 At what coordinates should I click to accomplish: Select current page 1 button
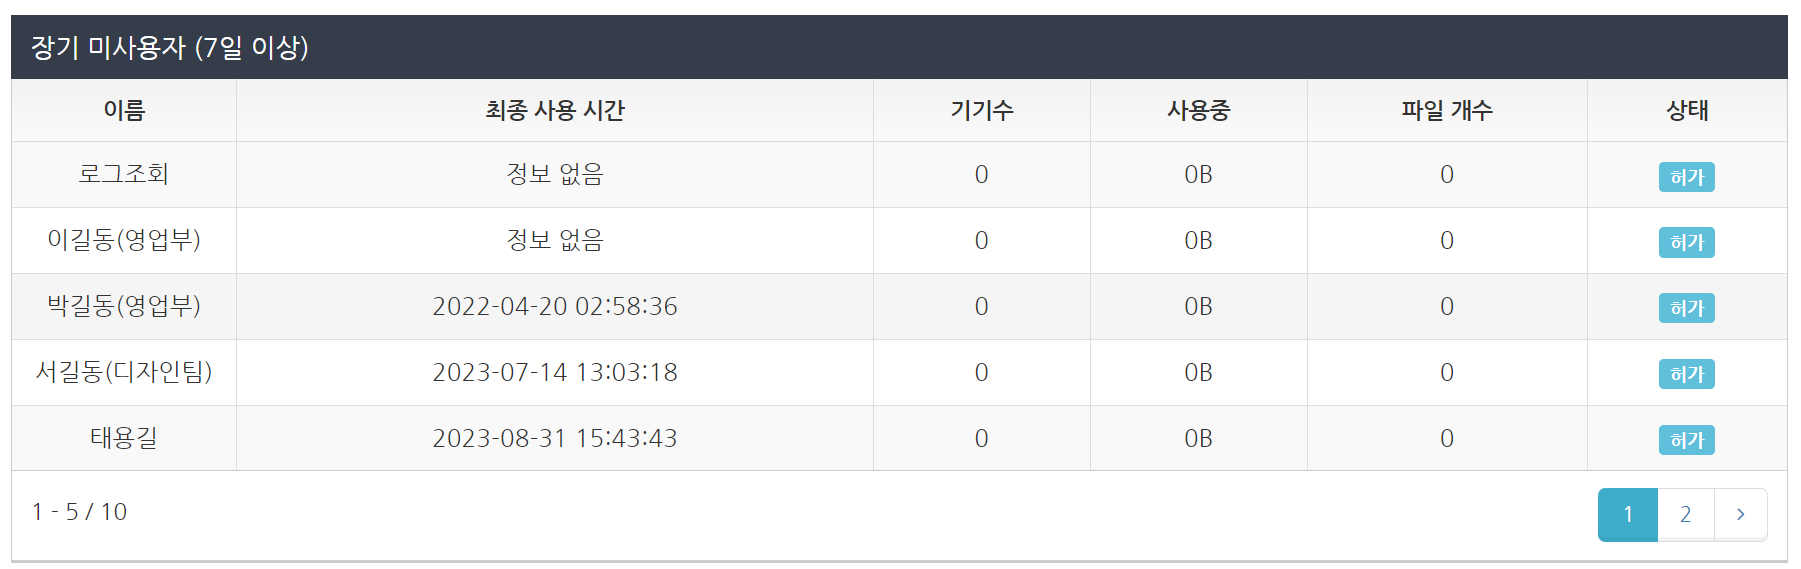point(1627,514)
